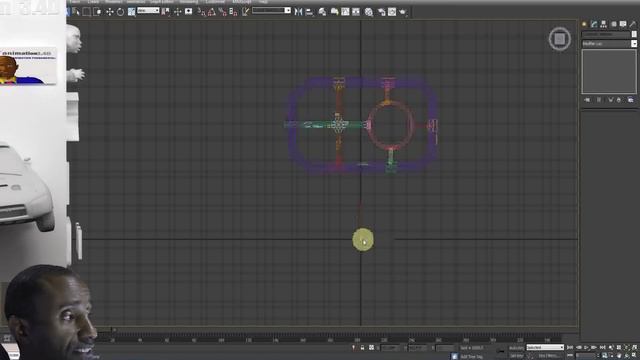640x360 pixels.
Task: Go to end of animation
Action: [602, 348]
